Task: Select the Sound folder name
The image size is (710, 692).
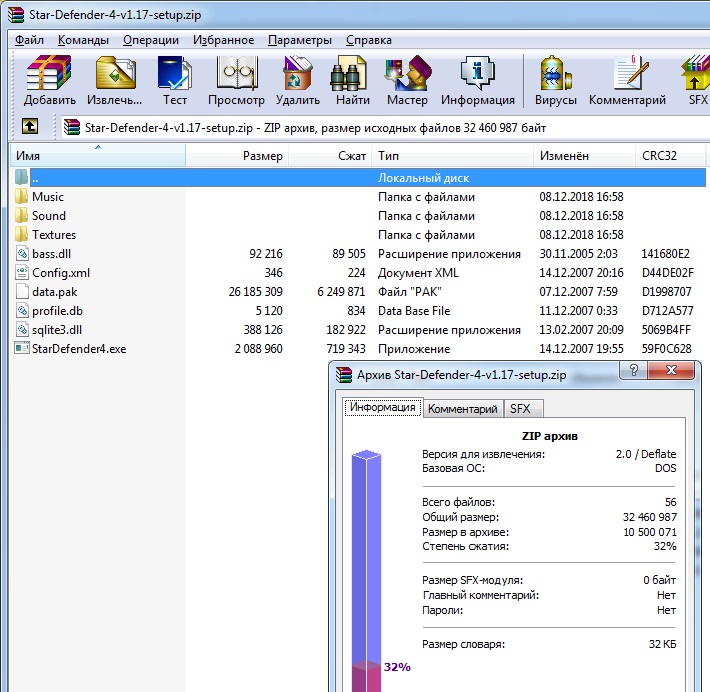Action: tap(49, 216)
